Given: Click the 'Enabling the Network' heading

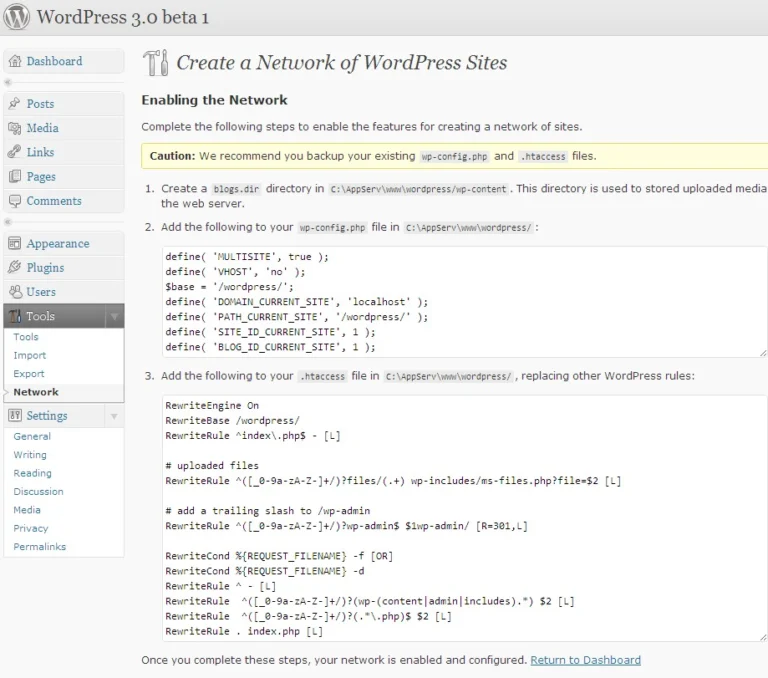Looking at the screenshot, I should pyautogui.click(x=214, y=100).
